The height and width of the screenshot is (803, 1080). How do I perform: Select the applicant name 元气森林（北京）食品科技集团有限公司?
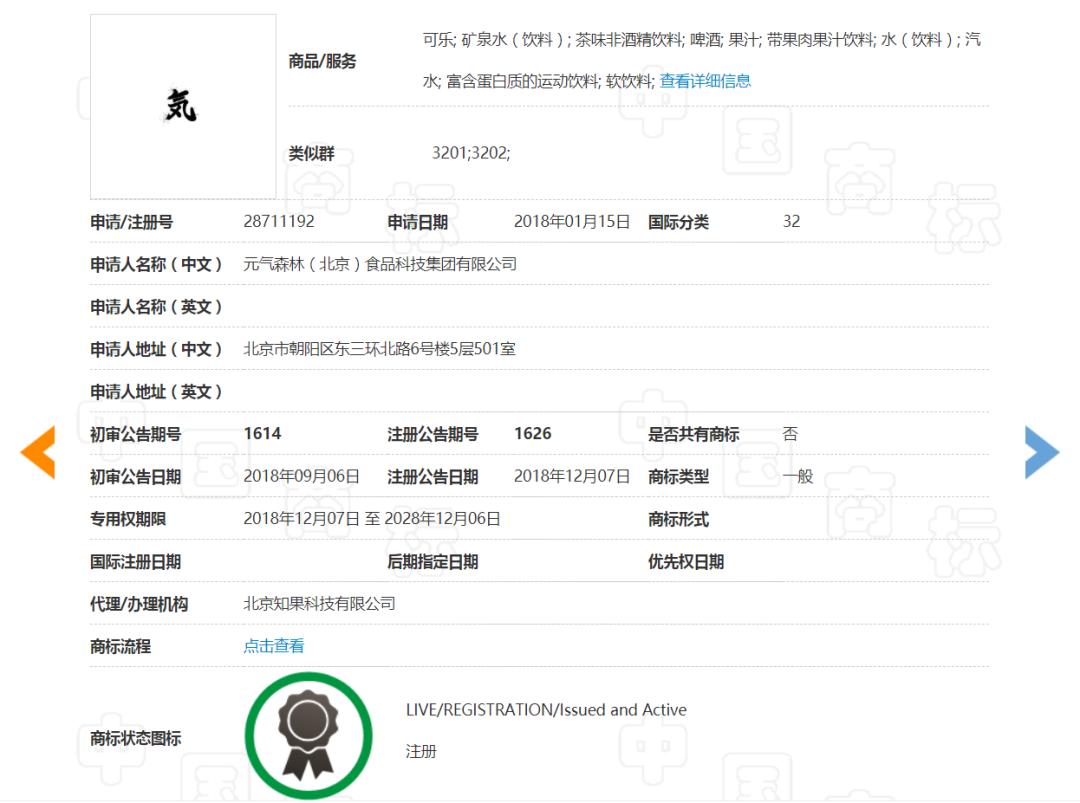point(380,264)
